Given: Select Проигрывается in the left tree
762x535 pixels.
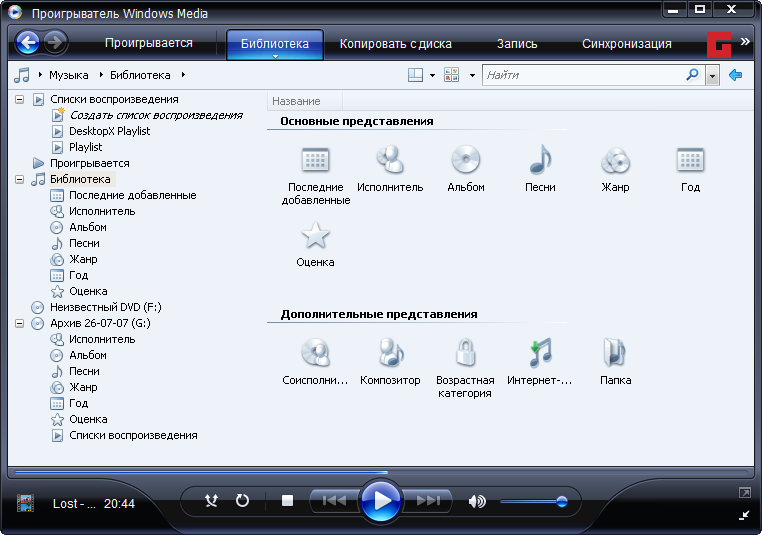Looking at the screenshot, I should (x=89, y=163).
